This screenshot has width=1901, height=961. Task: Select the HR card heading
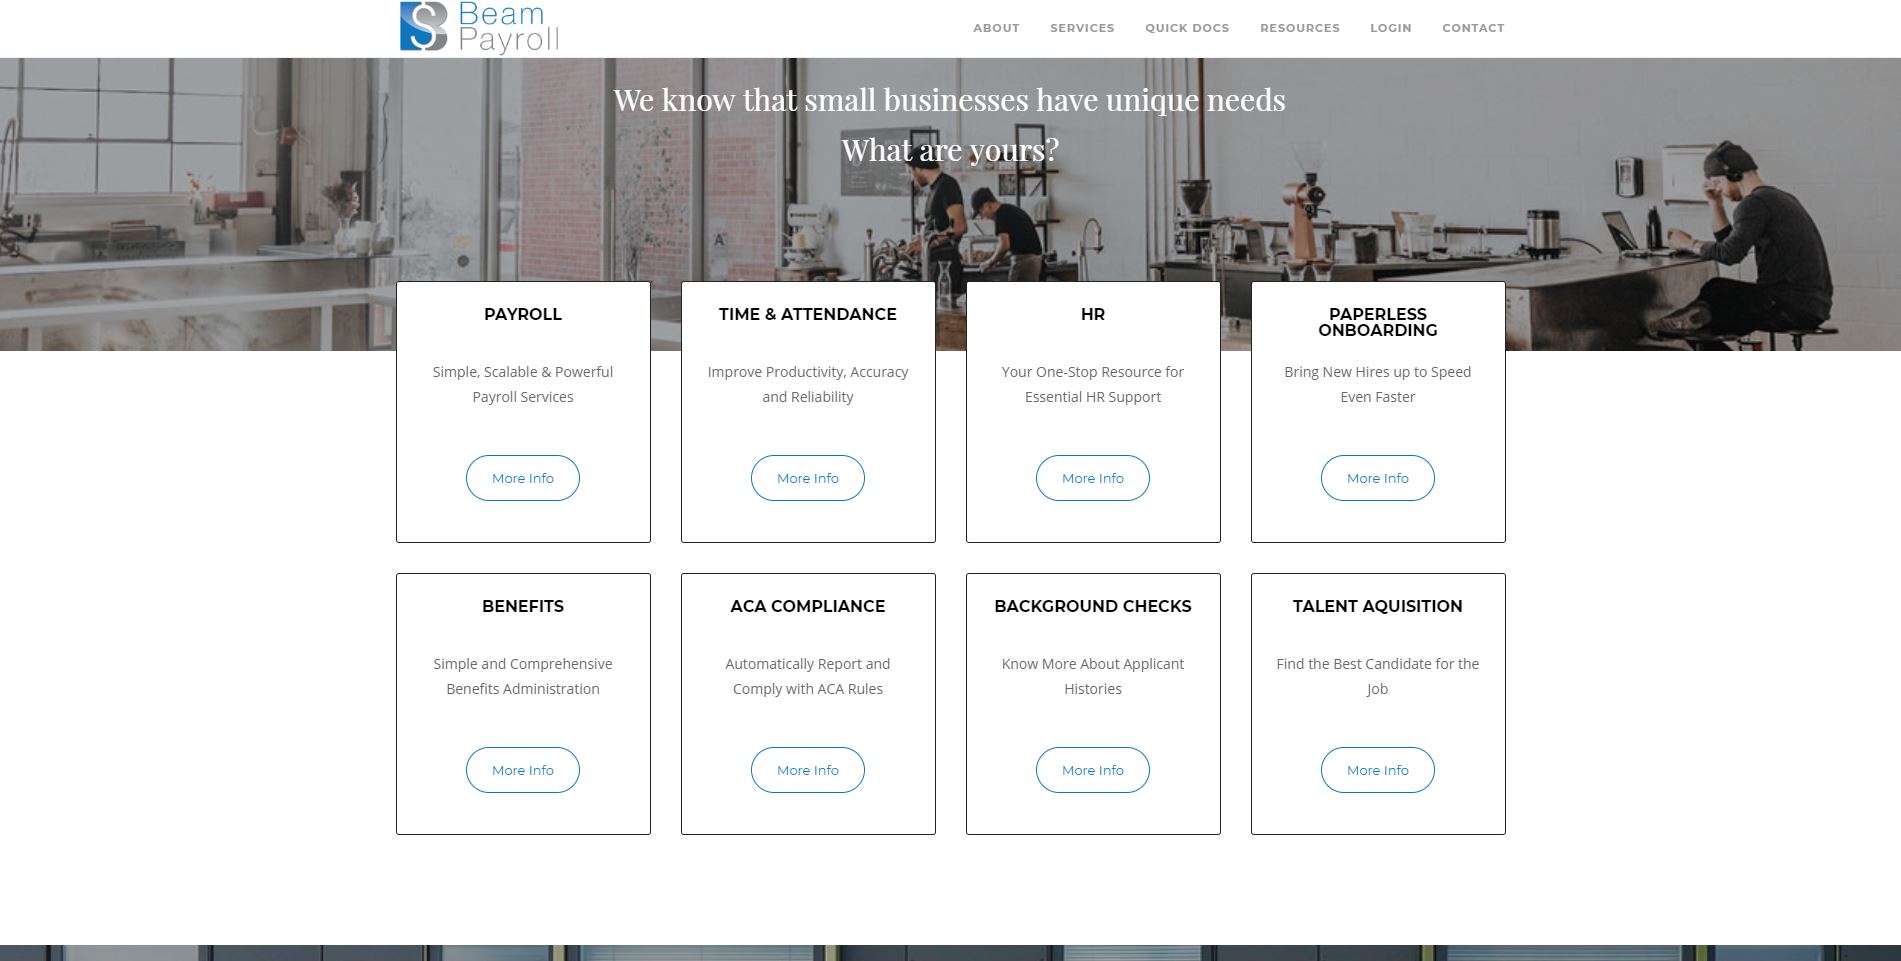pos(1093,314)
